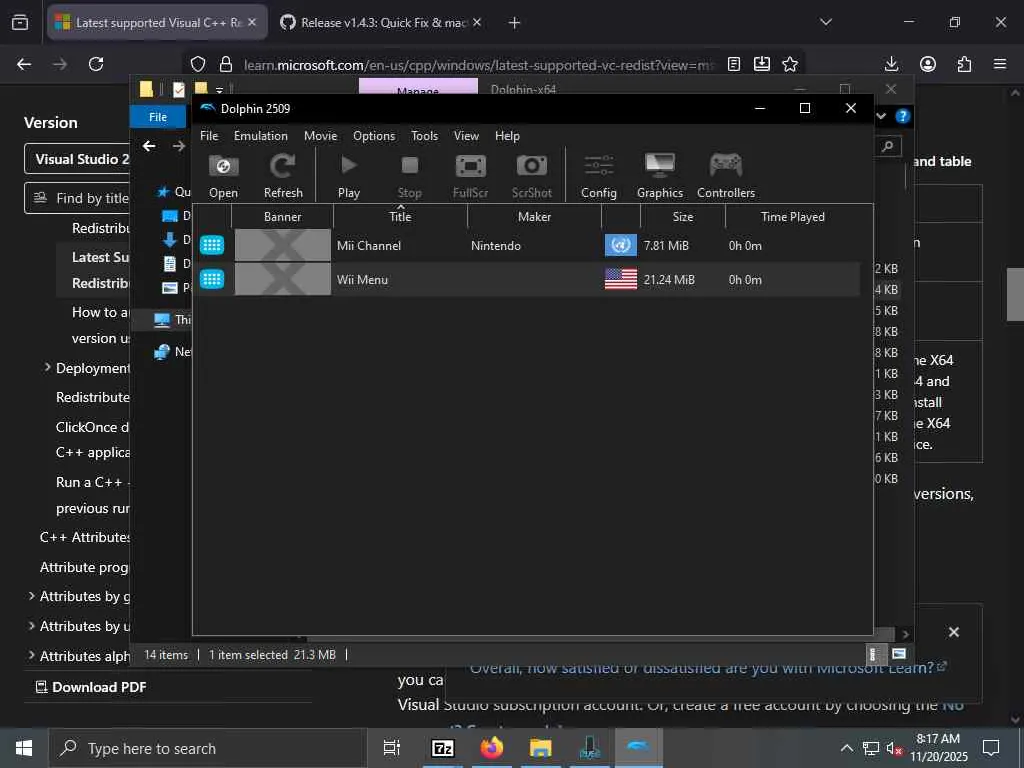Open a new Firefox tab
Viewport: 1024px width, 768px height.
coord(514,23)
